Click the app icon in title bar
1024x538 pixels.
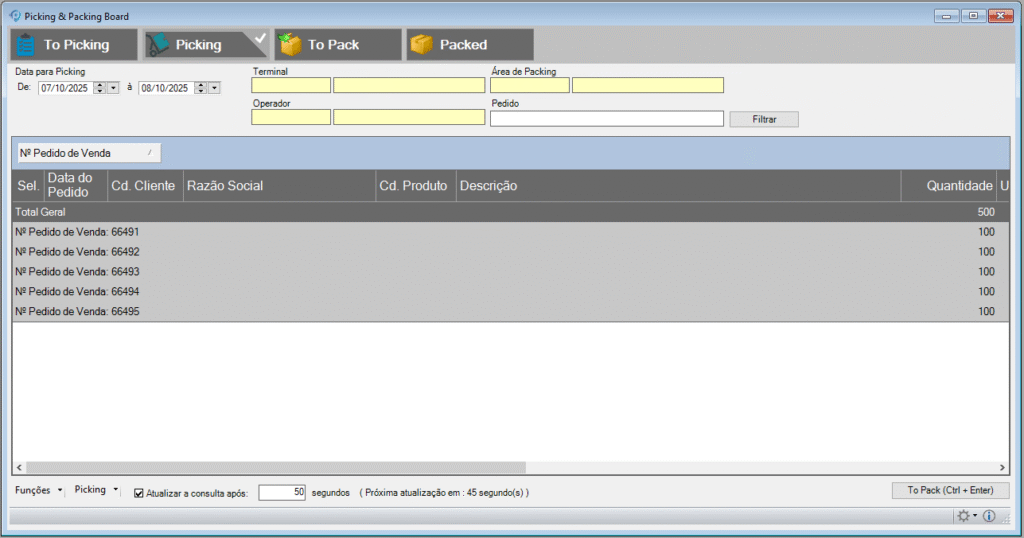pos(15,16)
